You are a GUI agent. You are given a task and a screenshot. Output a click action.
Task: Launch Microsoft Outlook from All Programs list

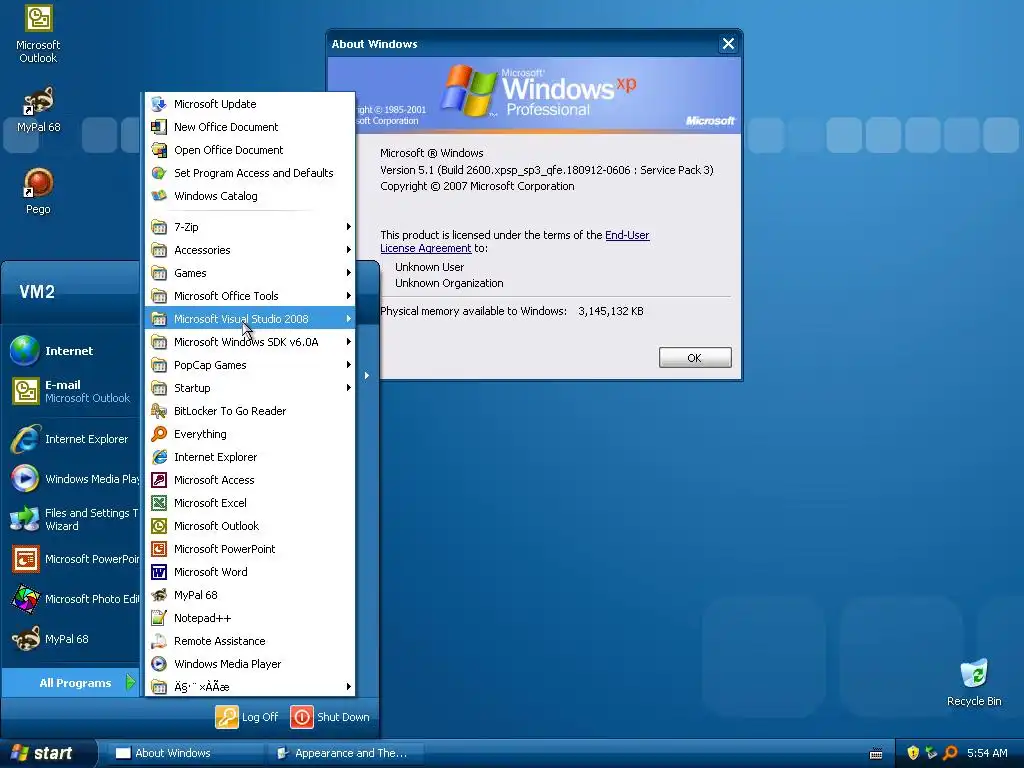[249, 526]
